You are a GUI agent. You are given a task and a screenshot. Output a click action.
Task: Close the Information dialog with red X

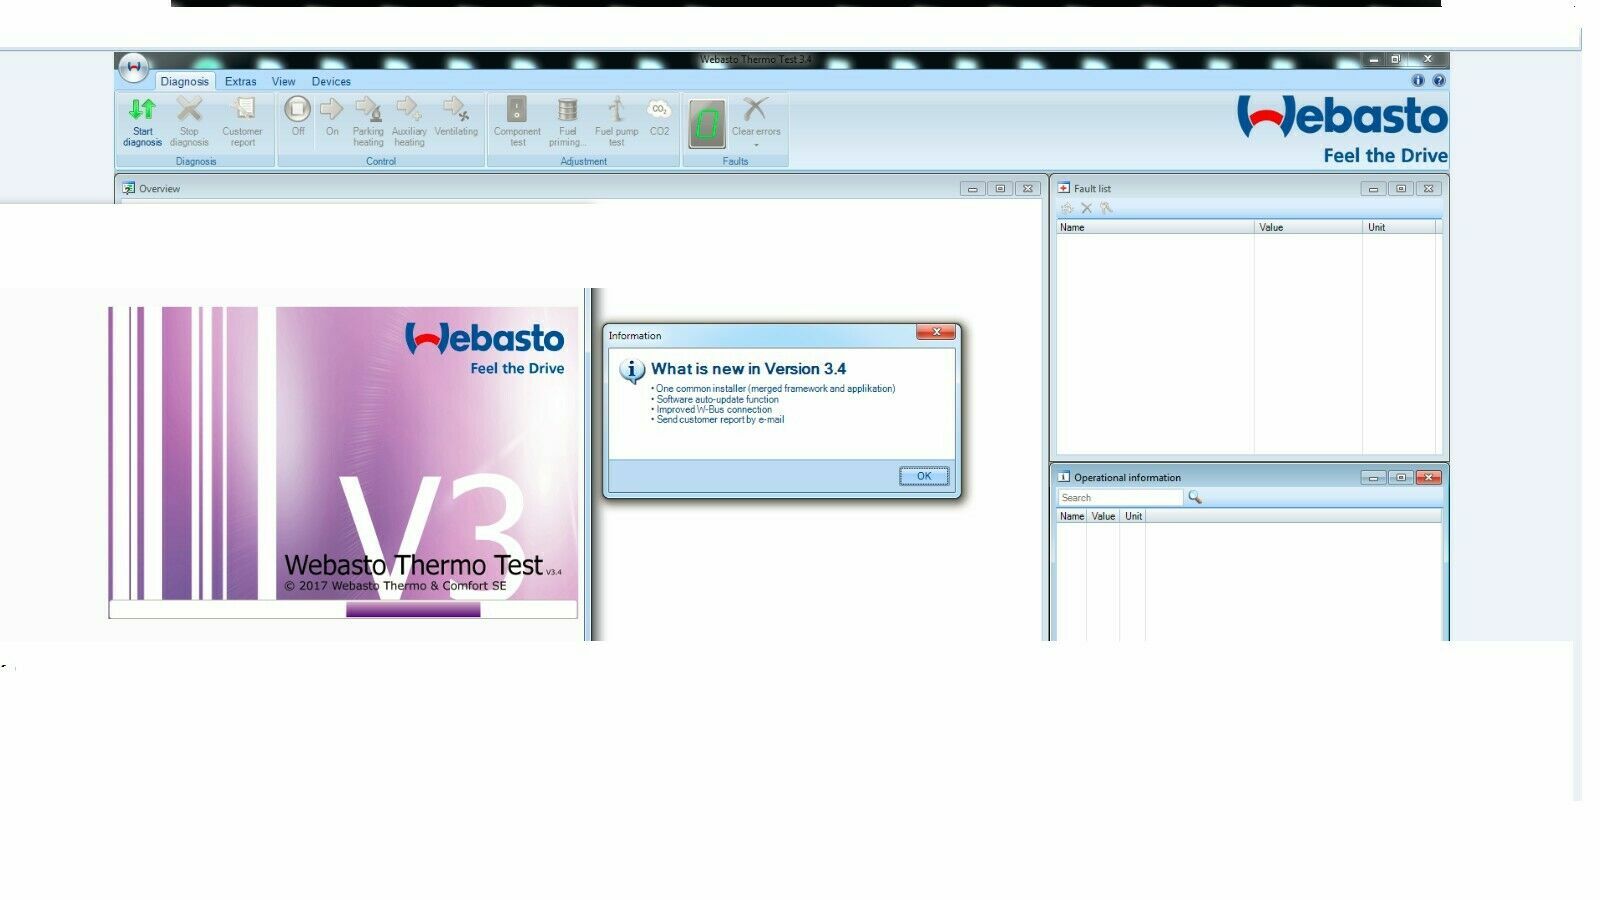[x=936, y=332]
